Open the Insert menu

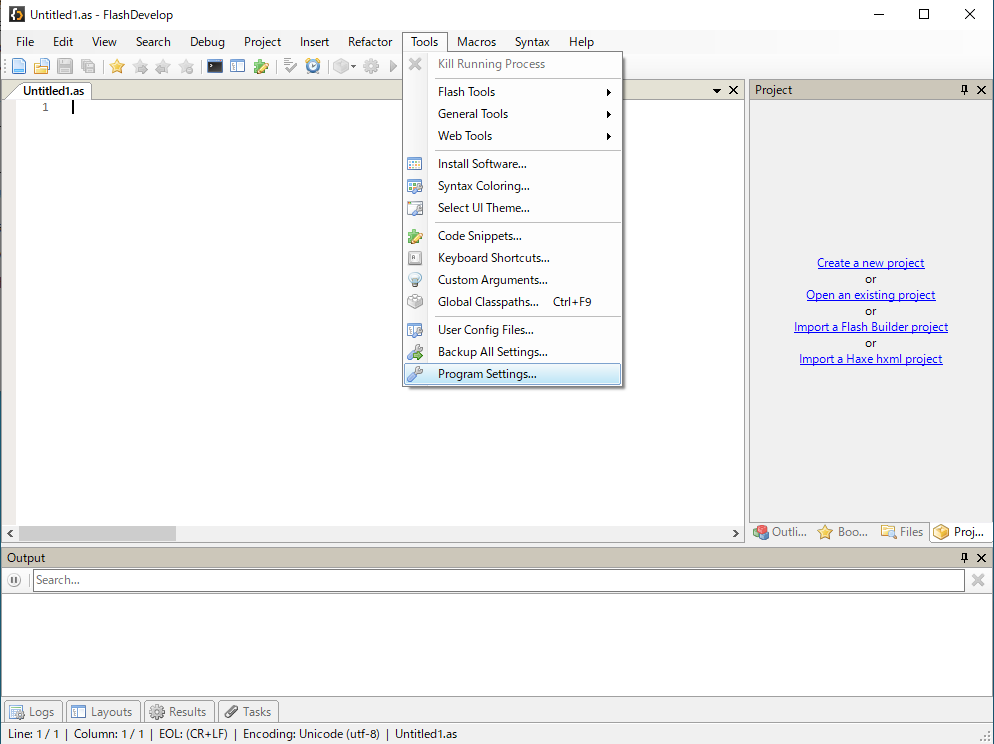[314, 42]
